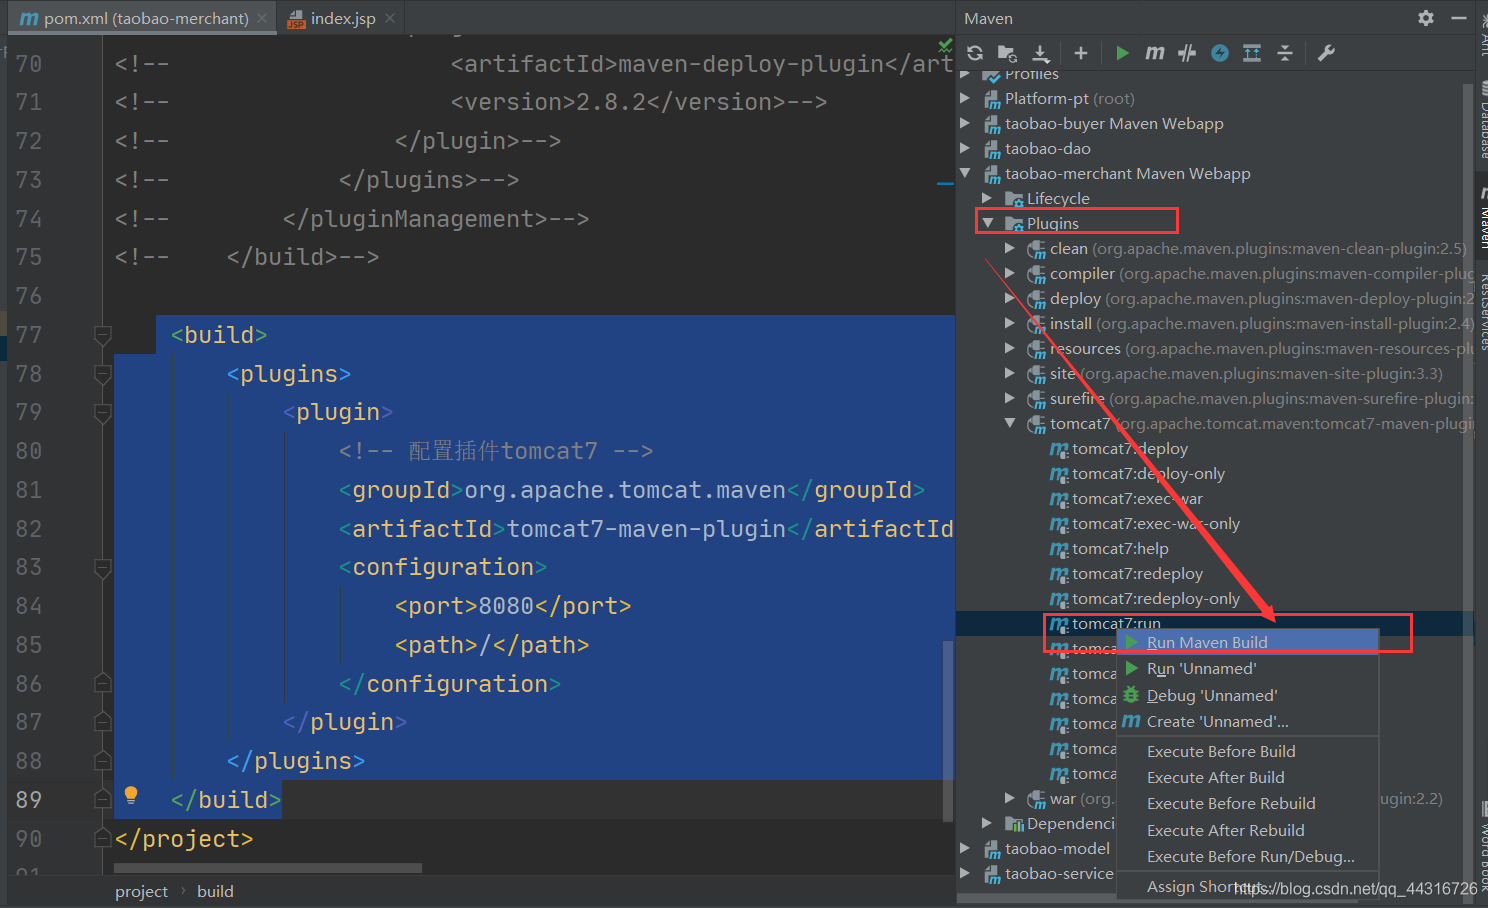This screenshot has width=1488, height=908.
Task: Choose Execute Before Rebuild menu entry
Action: (x=1248, y=803)
